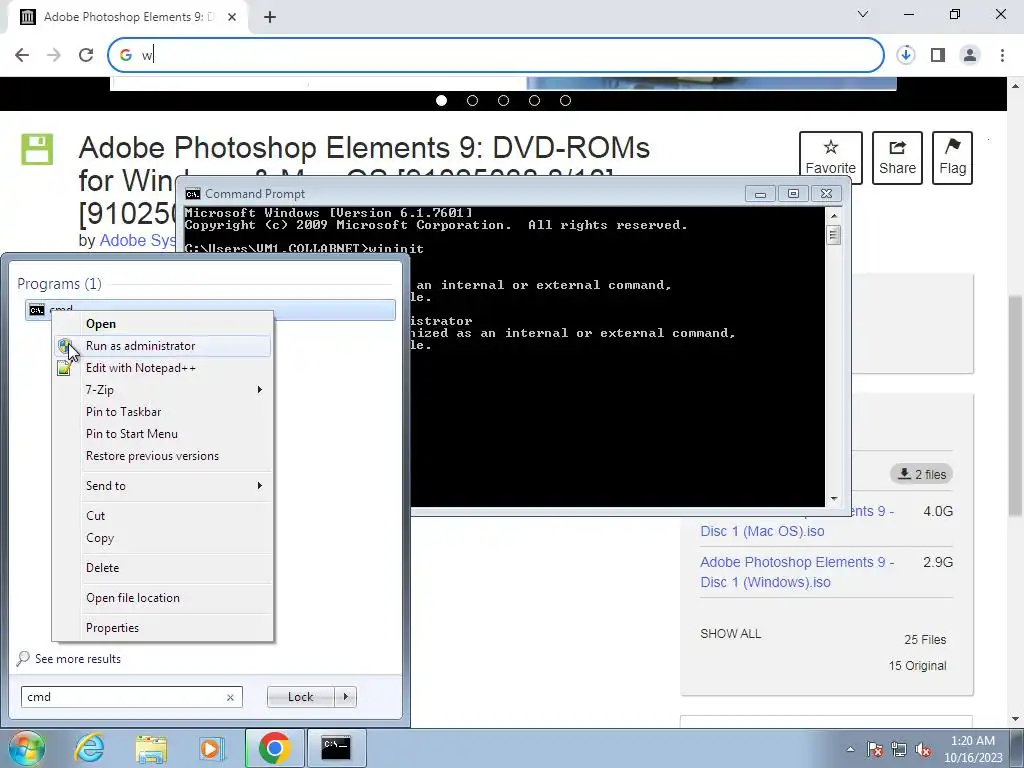Screen dimensions: 1024x768
Task: Select the fifth carousel dot
Action: (x=566, y=101)
